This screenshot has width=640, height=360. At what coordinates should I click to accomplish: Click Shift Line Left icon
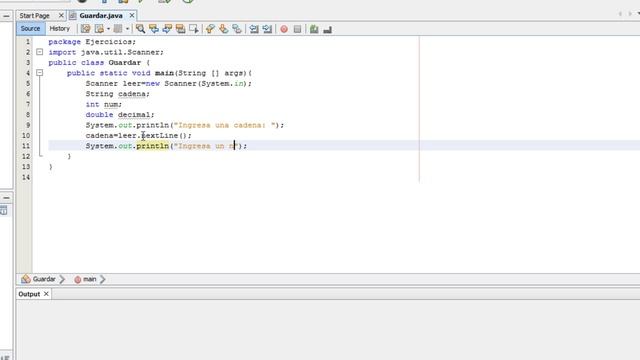click(254, 29)
